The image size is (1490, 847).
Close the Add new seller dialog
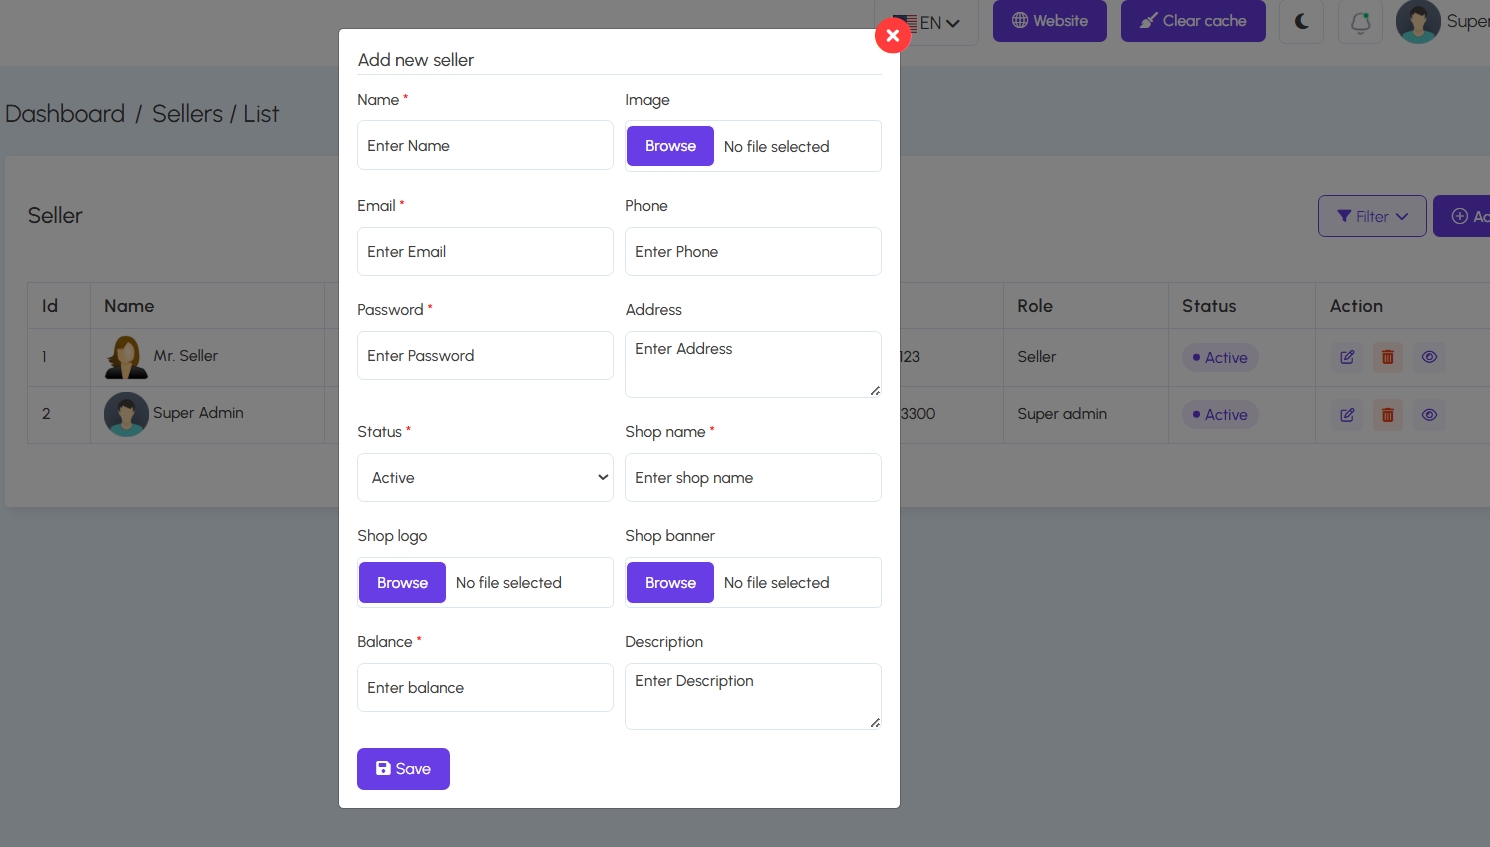click(x=892, y=36)
